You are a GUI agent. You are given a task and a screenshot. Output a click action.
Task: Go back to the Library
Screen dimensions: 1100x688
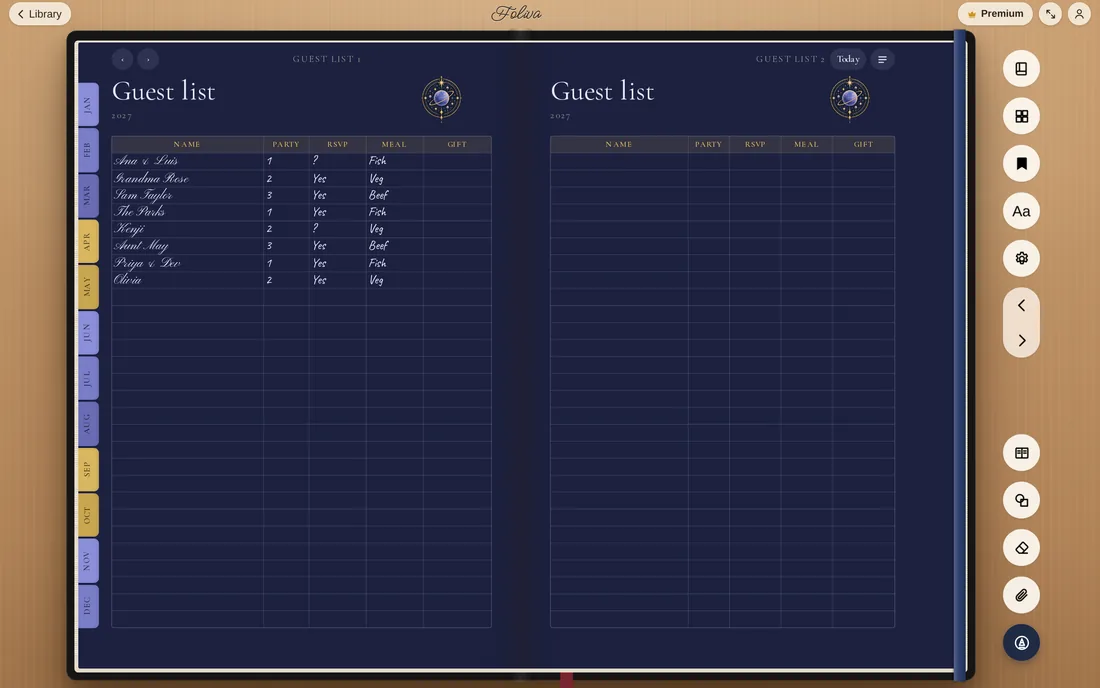pos(40,14)
